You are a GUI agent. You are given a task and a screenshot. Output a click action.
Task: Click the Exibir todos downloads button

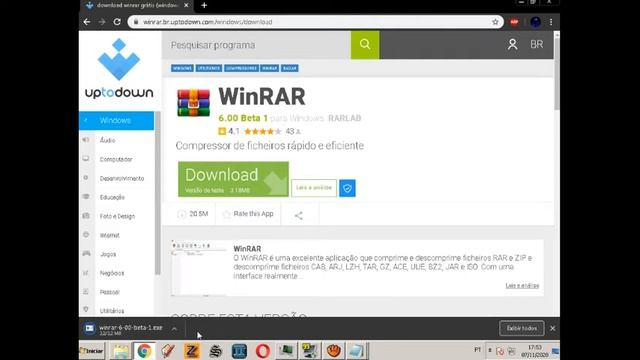point(522,329)
